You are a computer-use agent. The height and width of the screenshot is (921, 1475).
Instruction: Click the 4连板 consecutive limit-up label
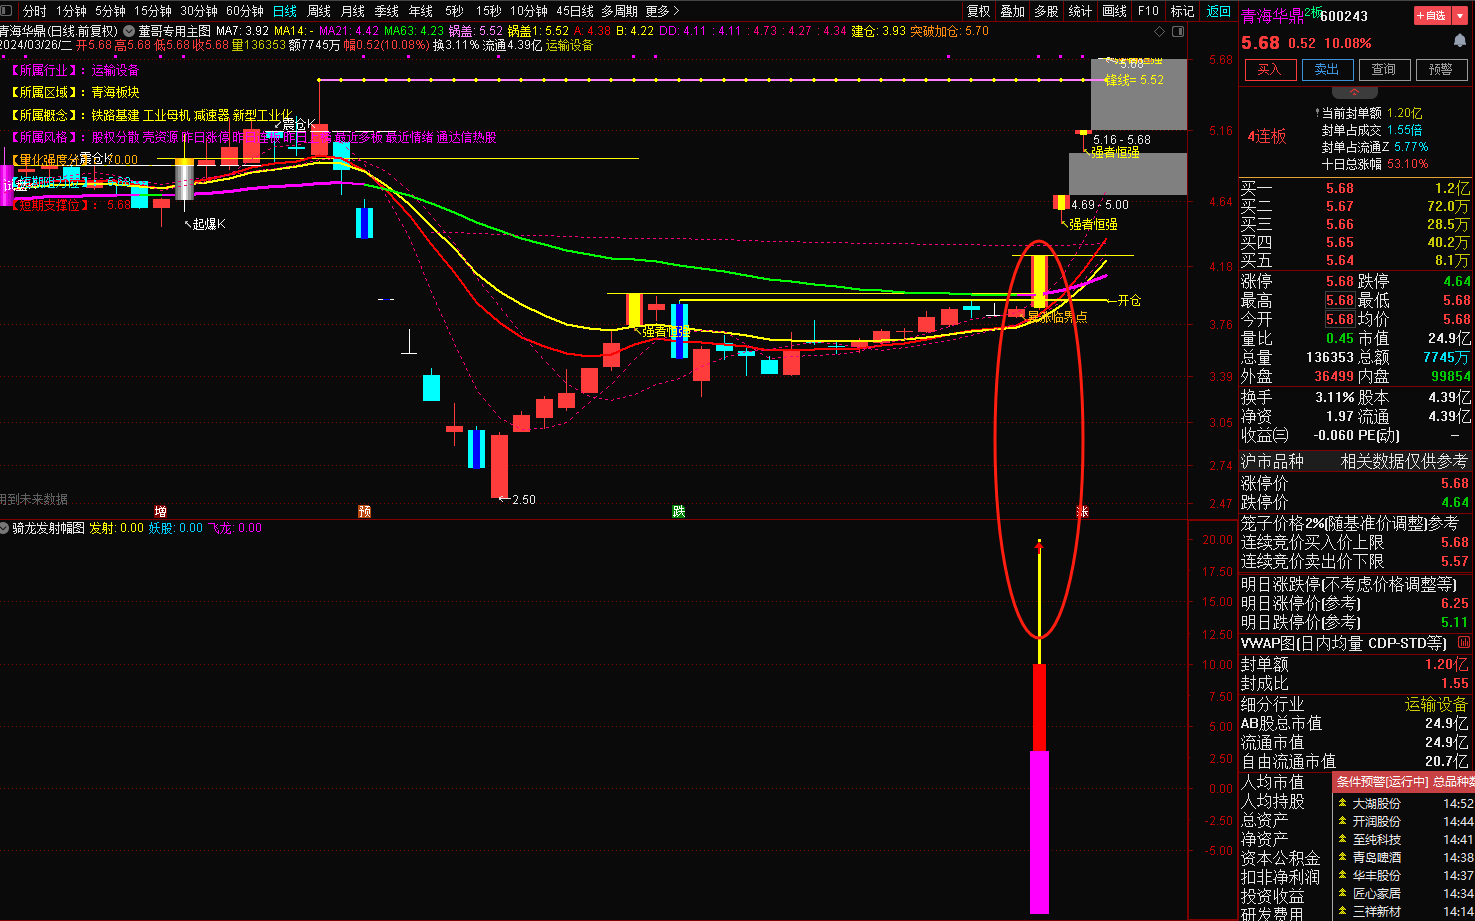(1267, 136)
